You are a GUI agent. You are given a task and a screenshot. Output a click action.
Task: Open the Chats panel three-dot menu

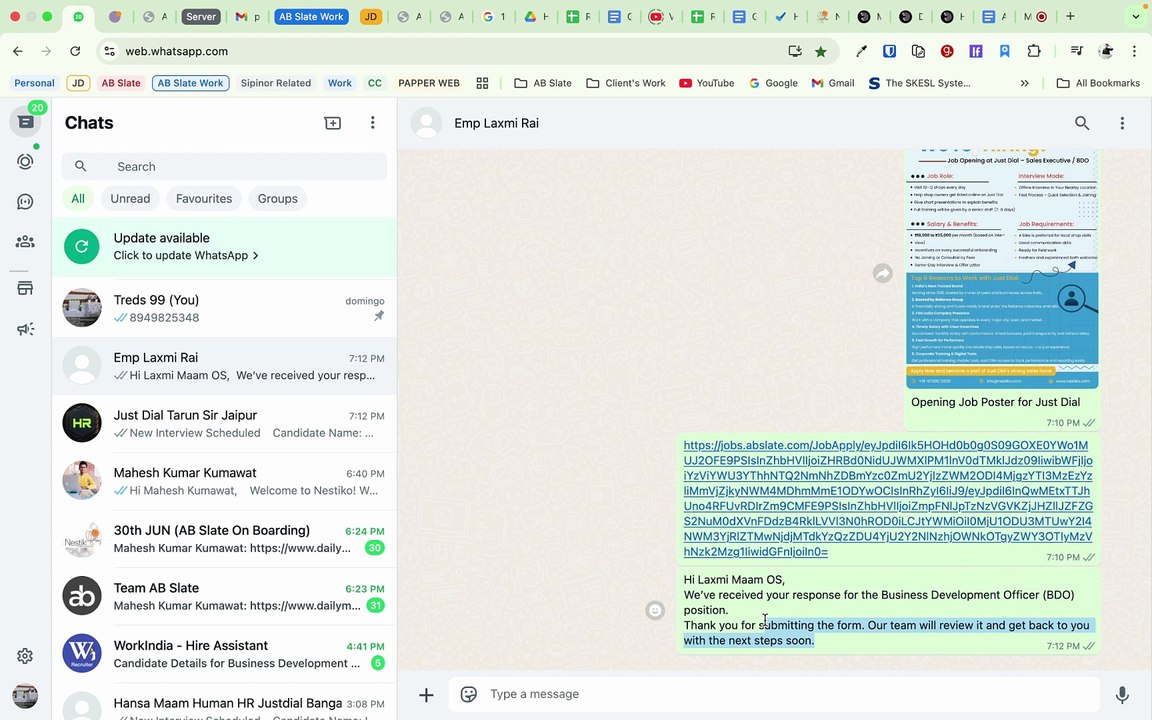point(372,123)
